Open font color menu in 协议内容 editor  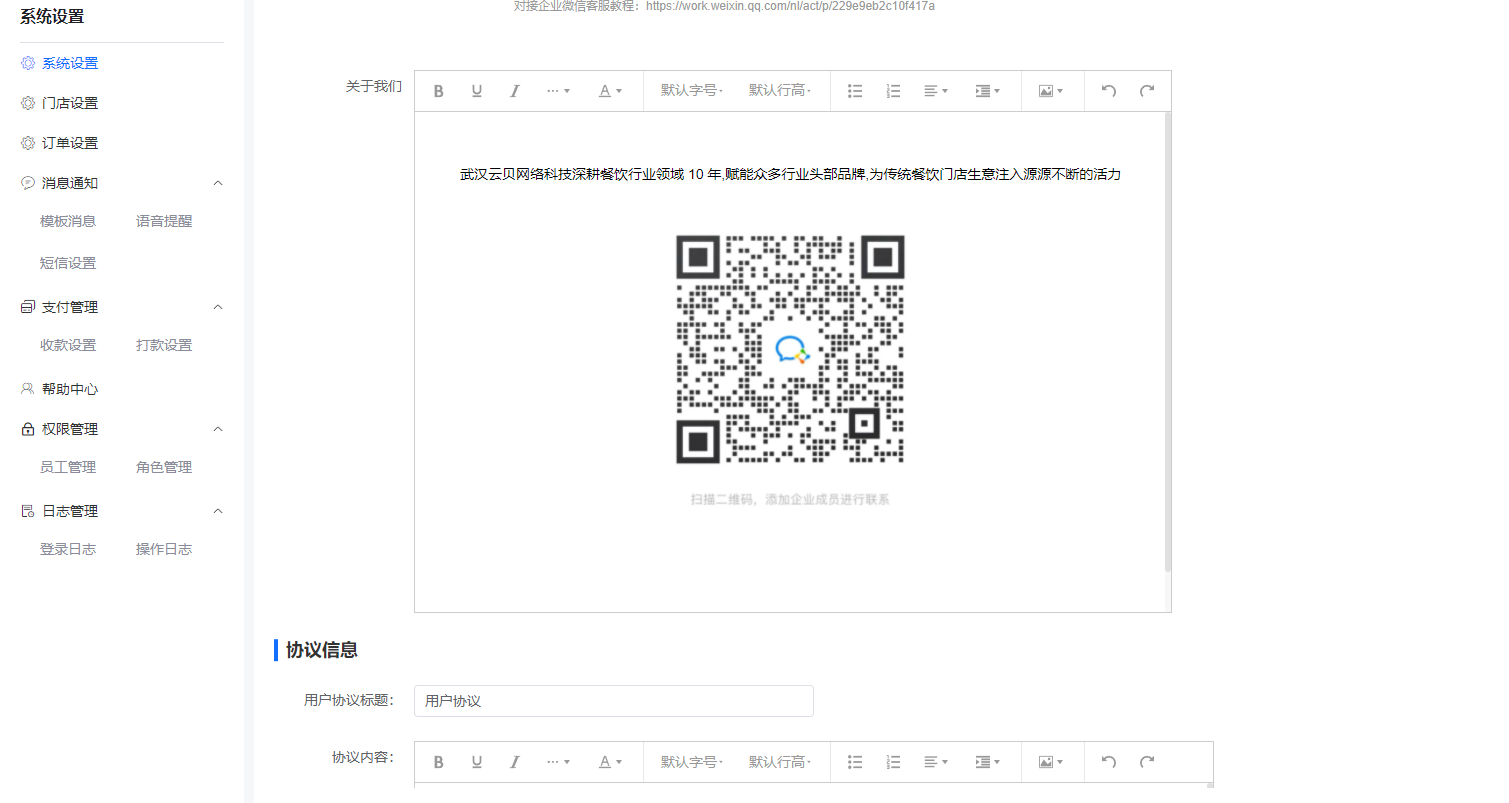pos(610,762)
